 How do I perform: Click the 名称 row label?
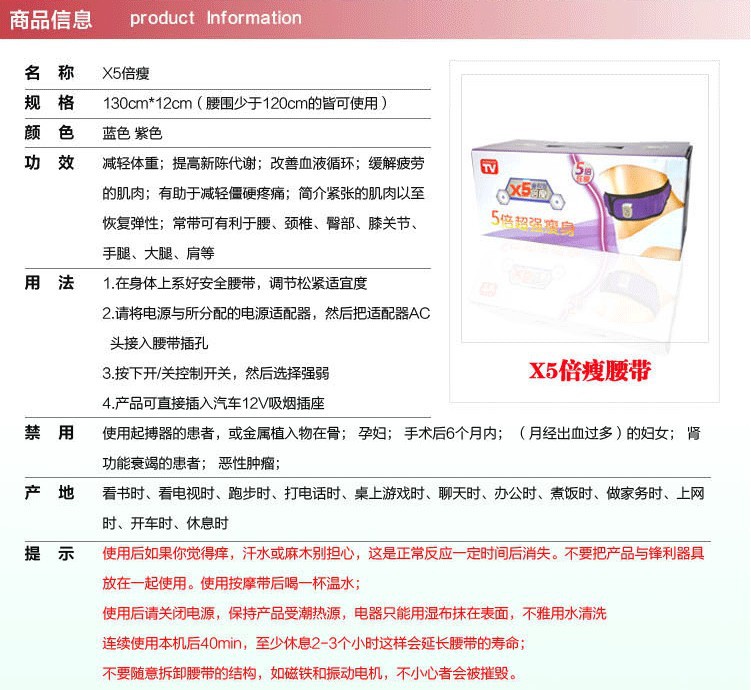point(49,73)
